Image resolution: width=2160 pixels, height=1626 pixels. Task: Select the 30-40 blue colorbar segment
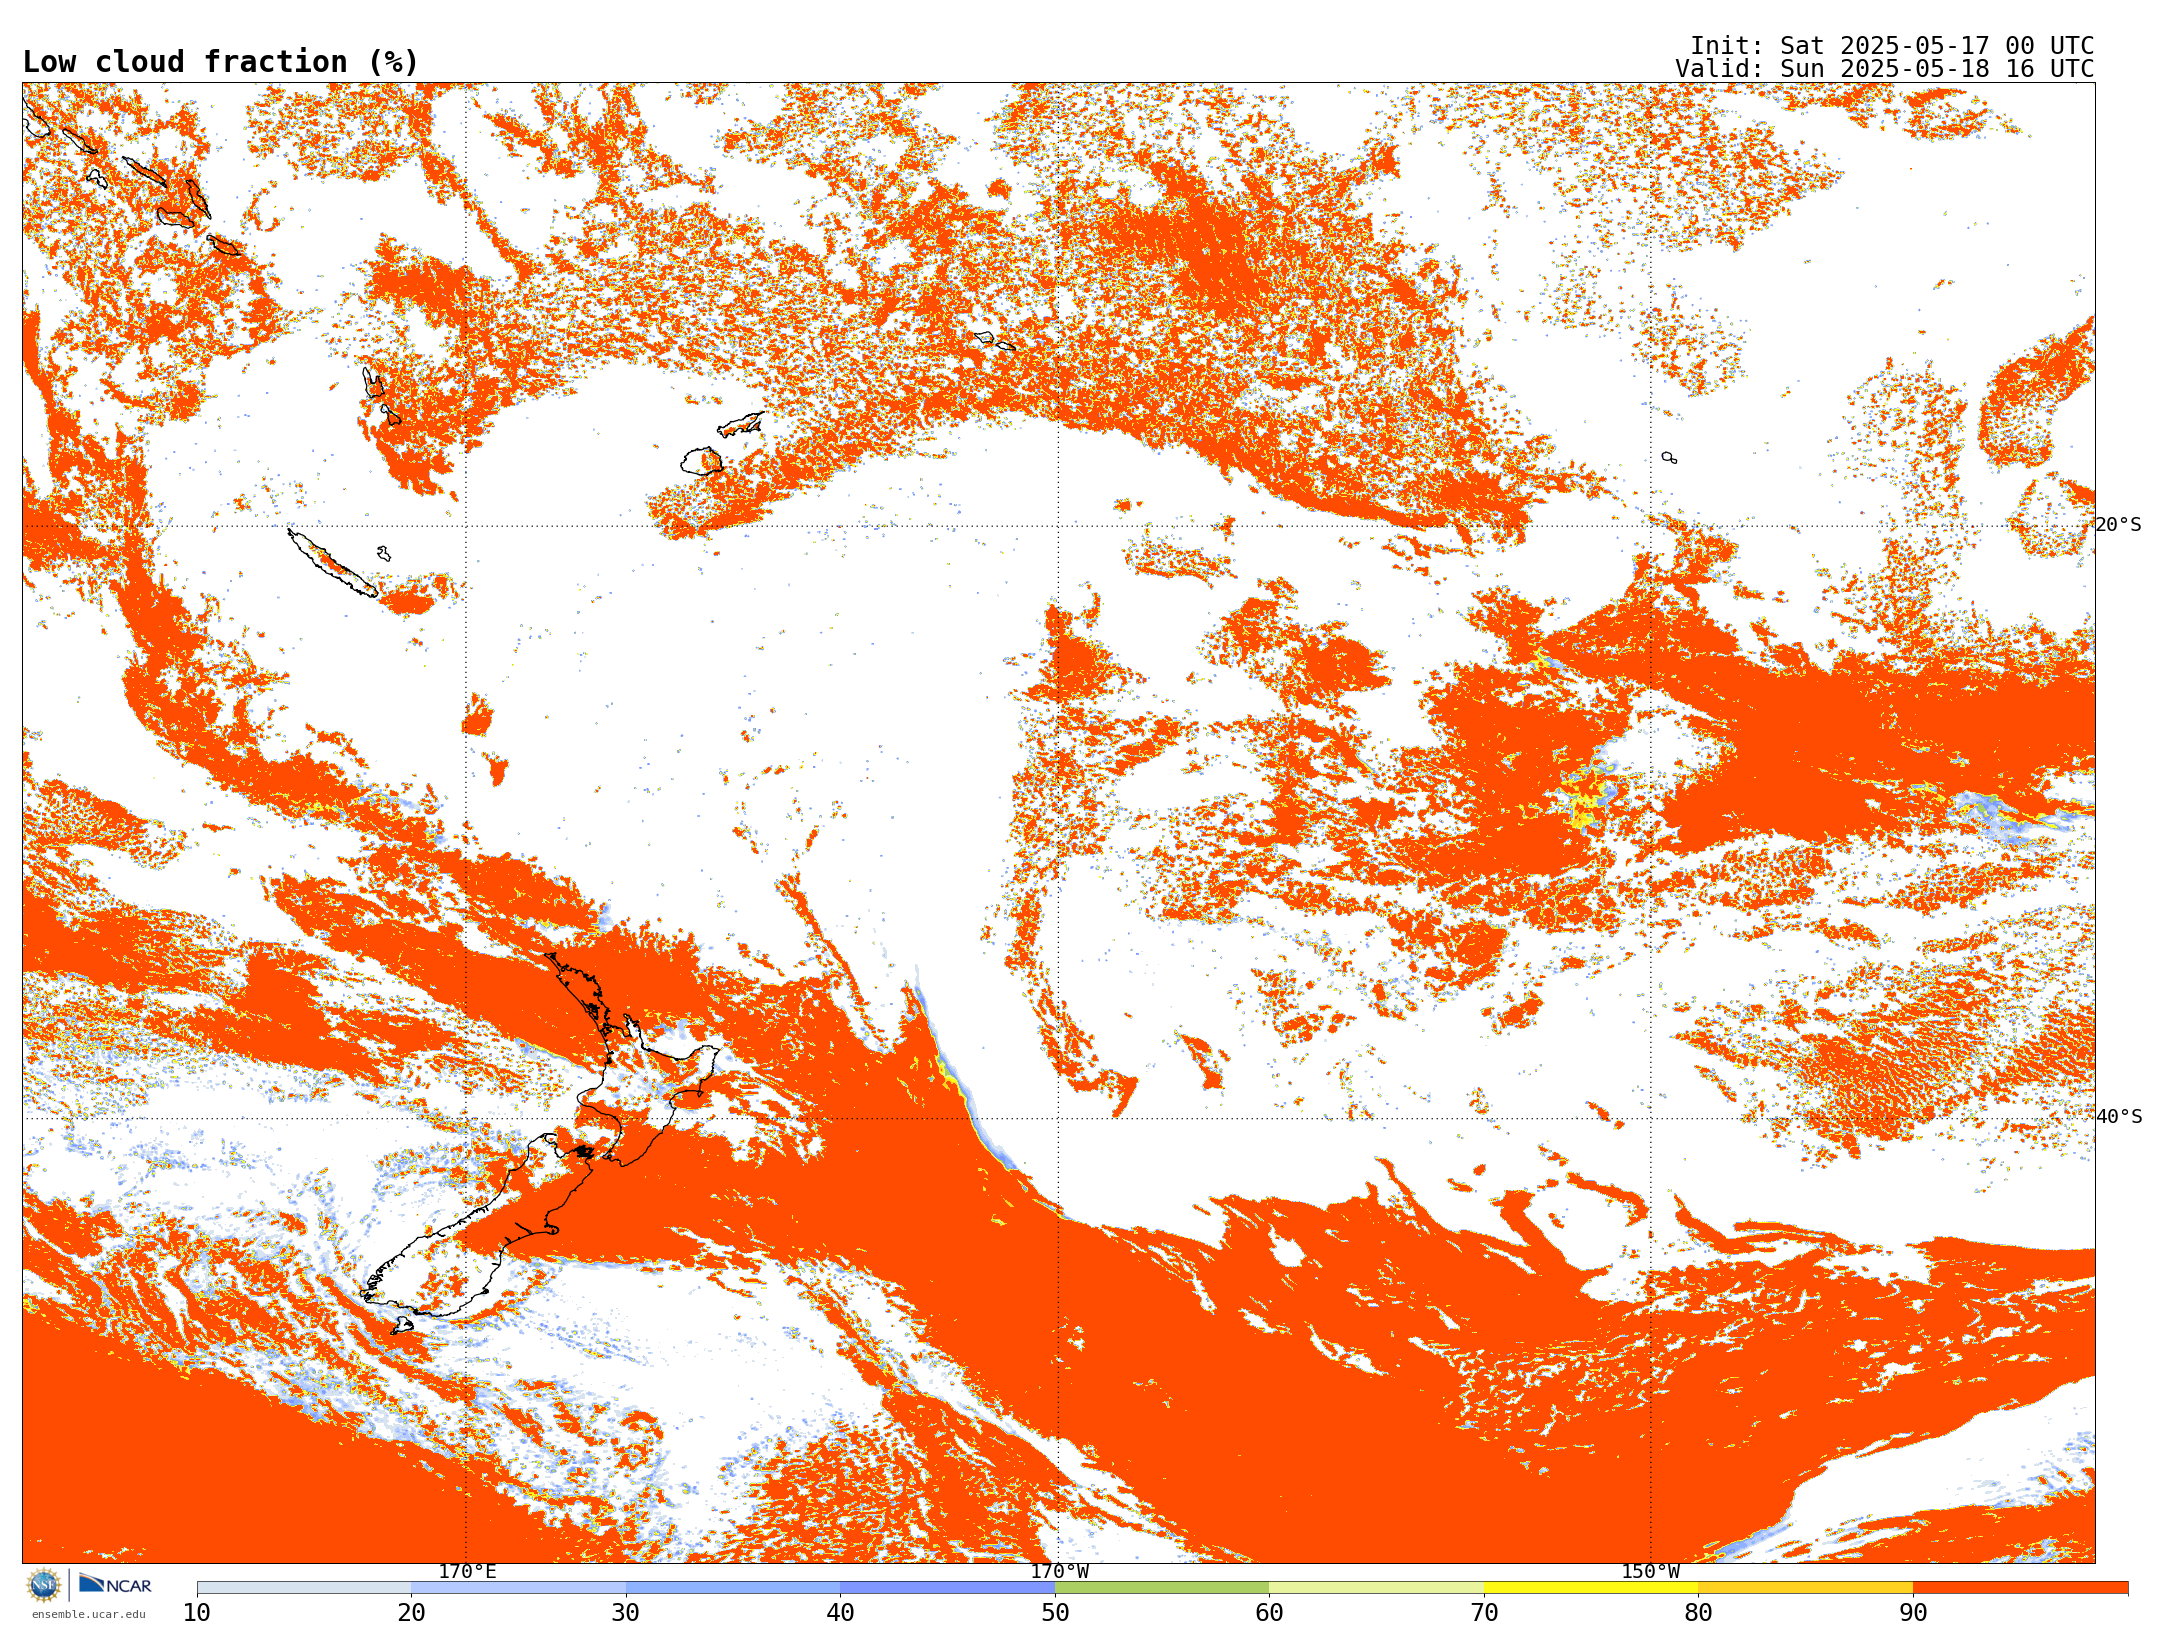pos(733,1588)
